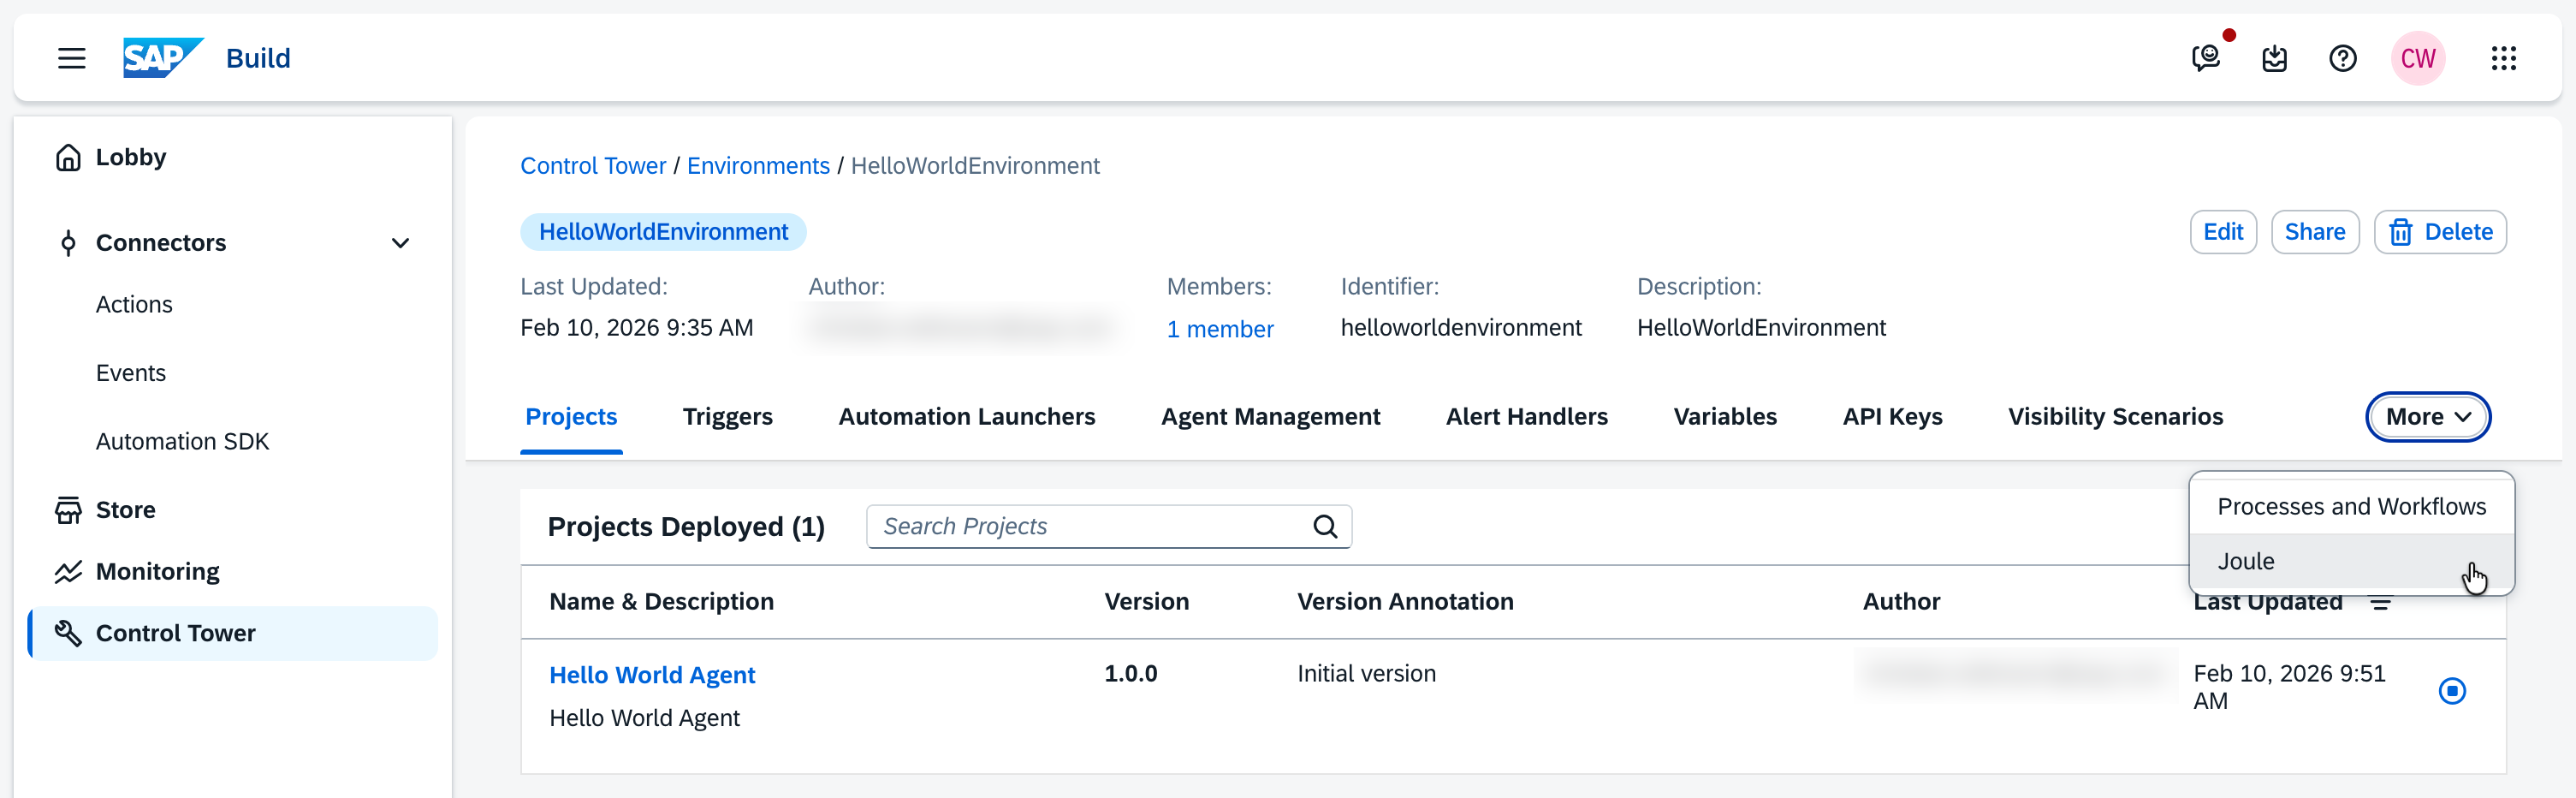Viewport: 2576px width, 798px height.
Task: Switch to the Triggers tab
Action: 727,417
